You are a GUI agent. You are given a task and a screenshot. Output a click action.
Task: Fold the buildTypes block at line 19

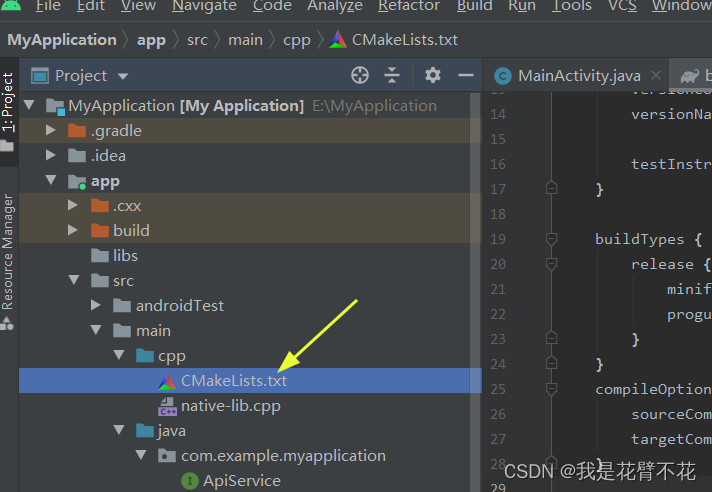[551, 239]
